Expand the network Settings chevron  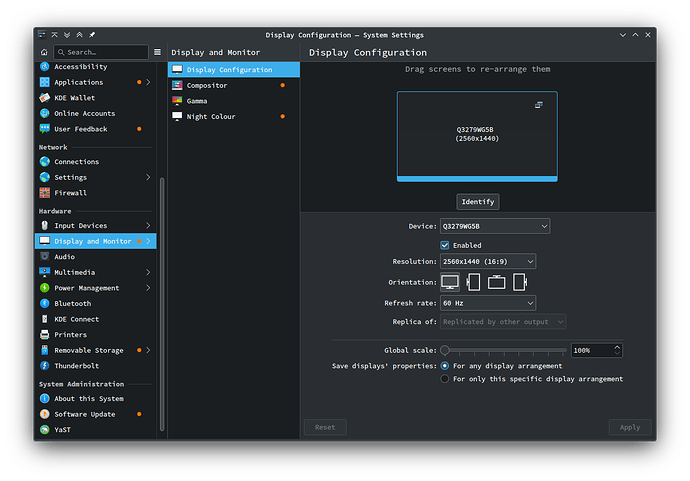[148, 177]
